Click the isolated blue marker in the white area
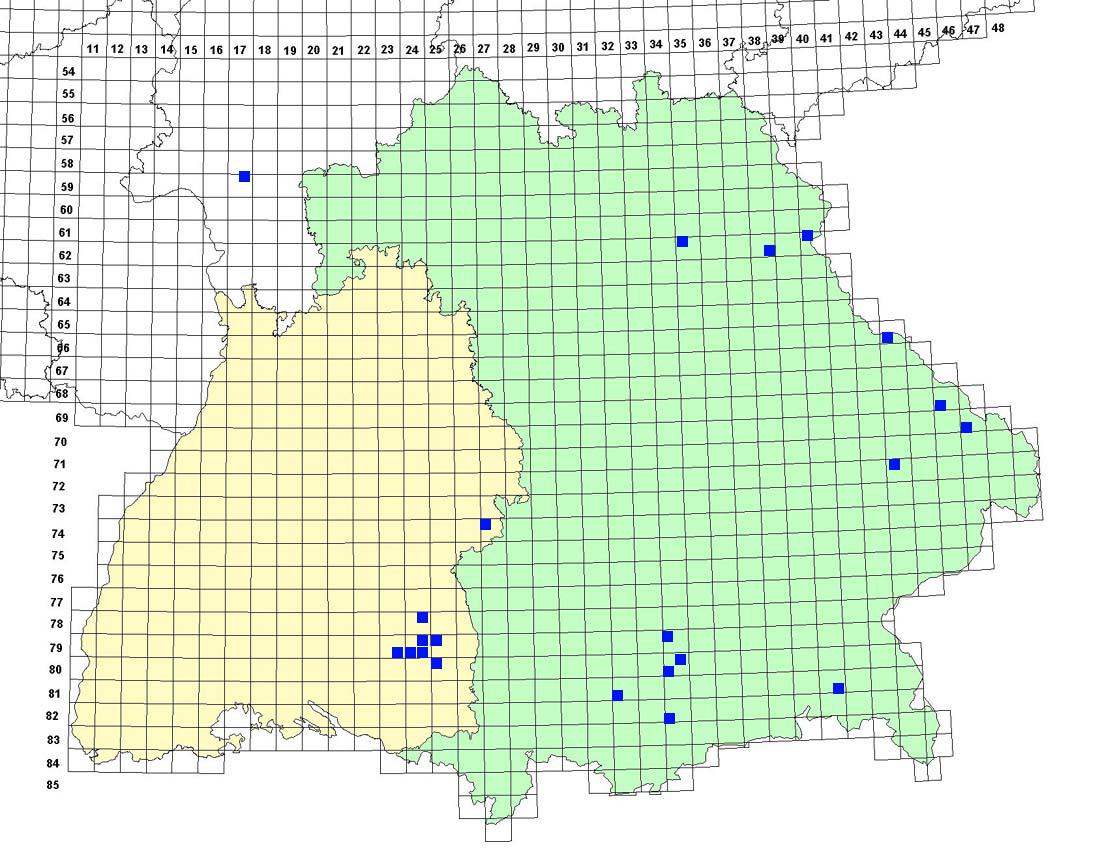Image resolution: width=1100 pixels, height=849 pixels. [x=244, y=176]
